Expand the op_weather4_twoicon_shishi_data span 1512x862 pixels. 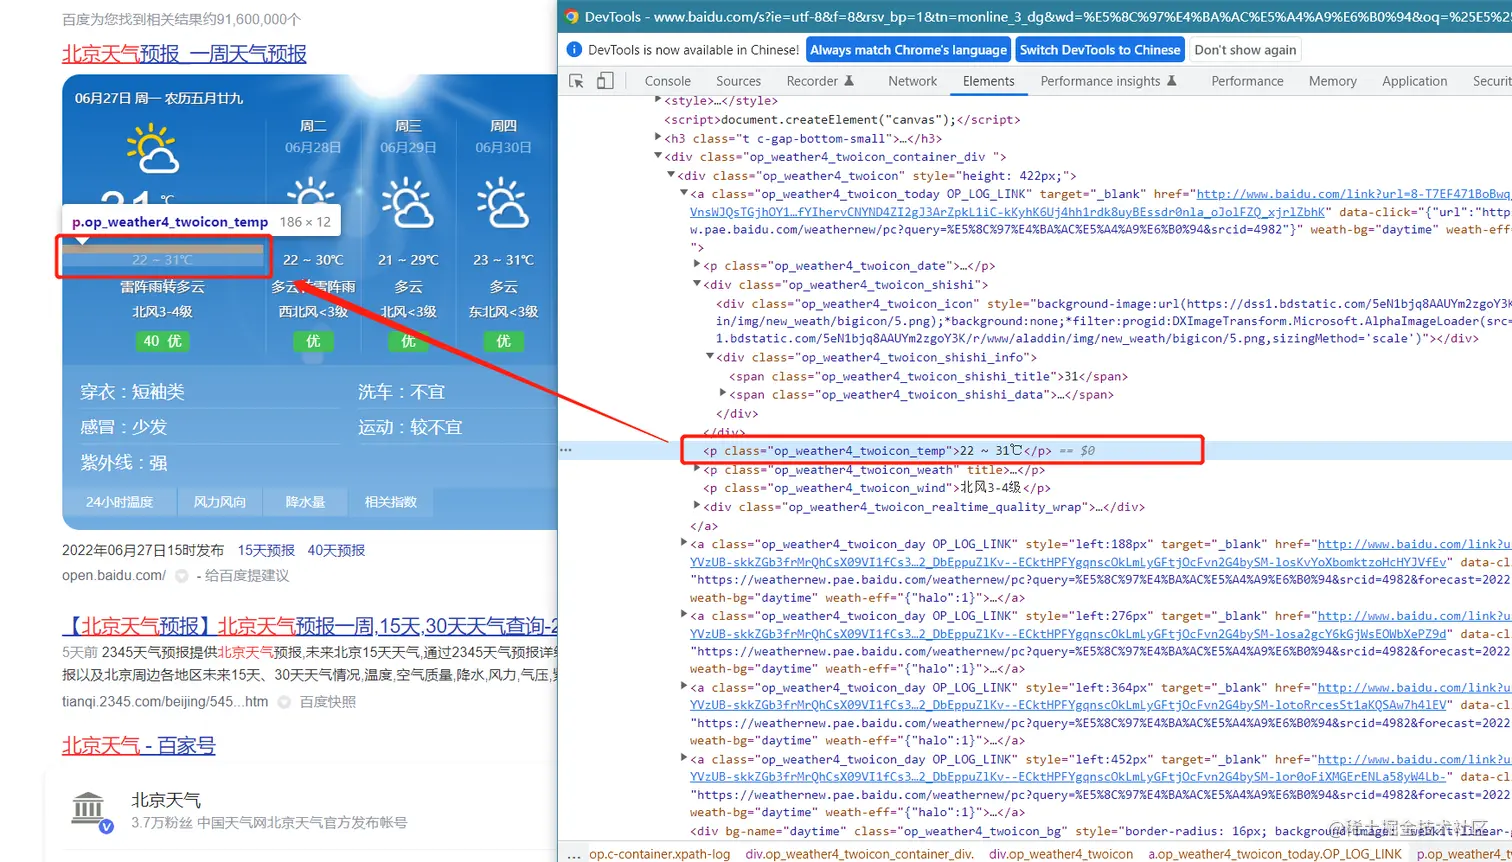724,394
